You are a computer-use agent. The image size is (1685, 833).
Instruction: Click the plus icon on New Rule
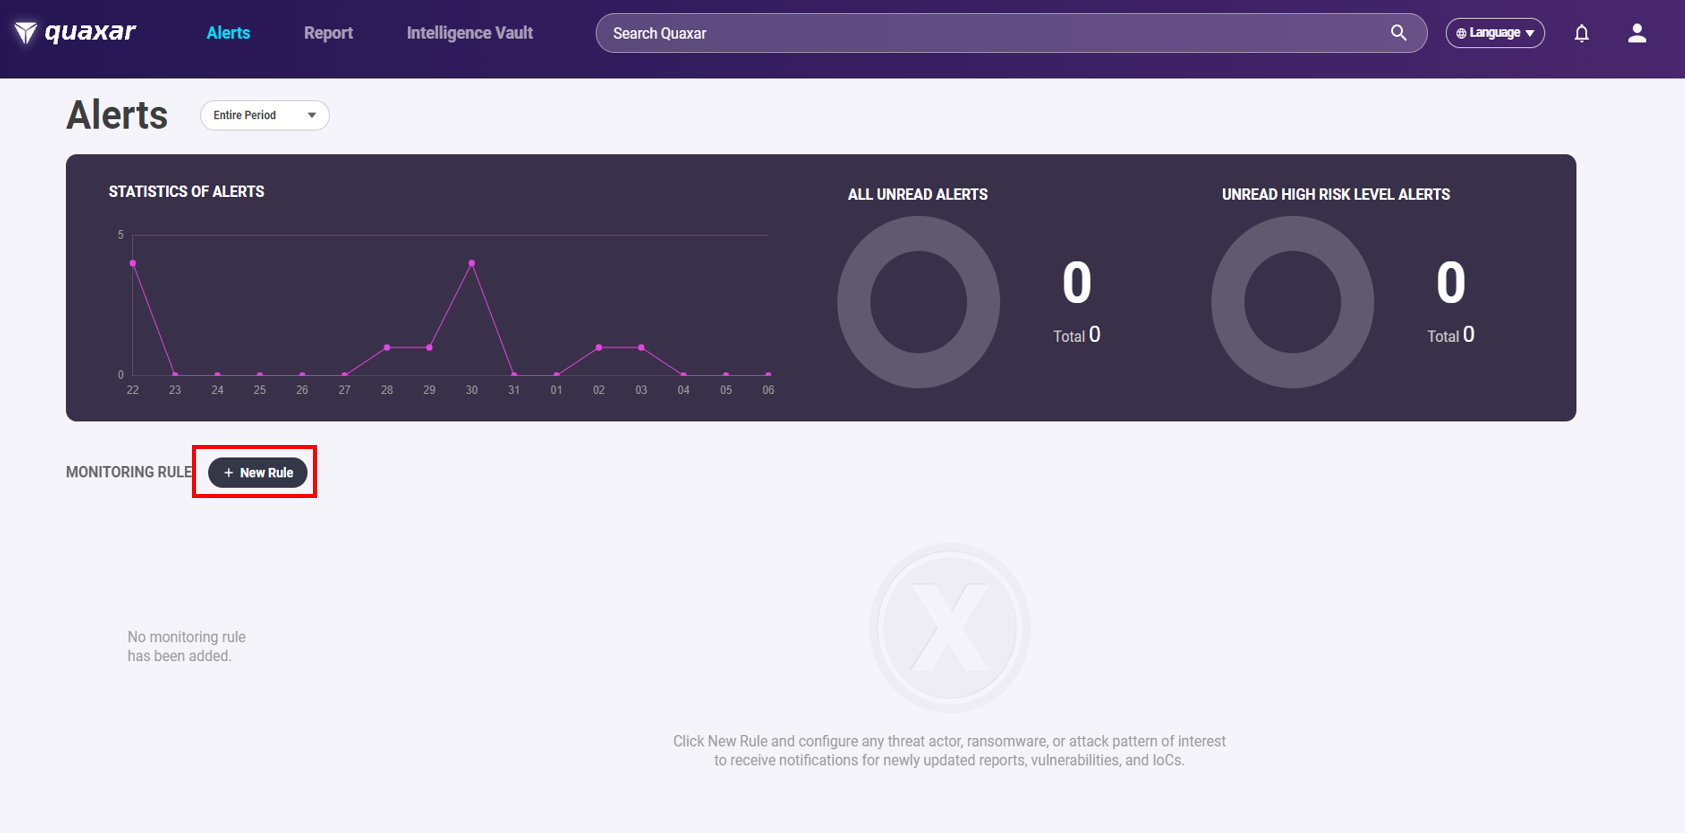tap(228, 473)
